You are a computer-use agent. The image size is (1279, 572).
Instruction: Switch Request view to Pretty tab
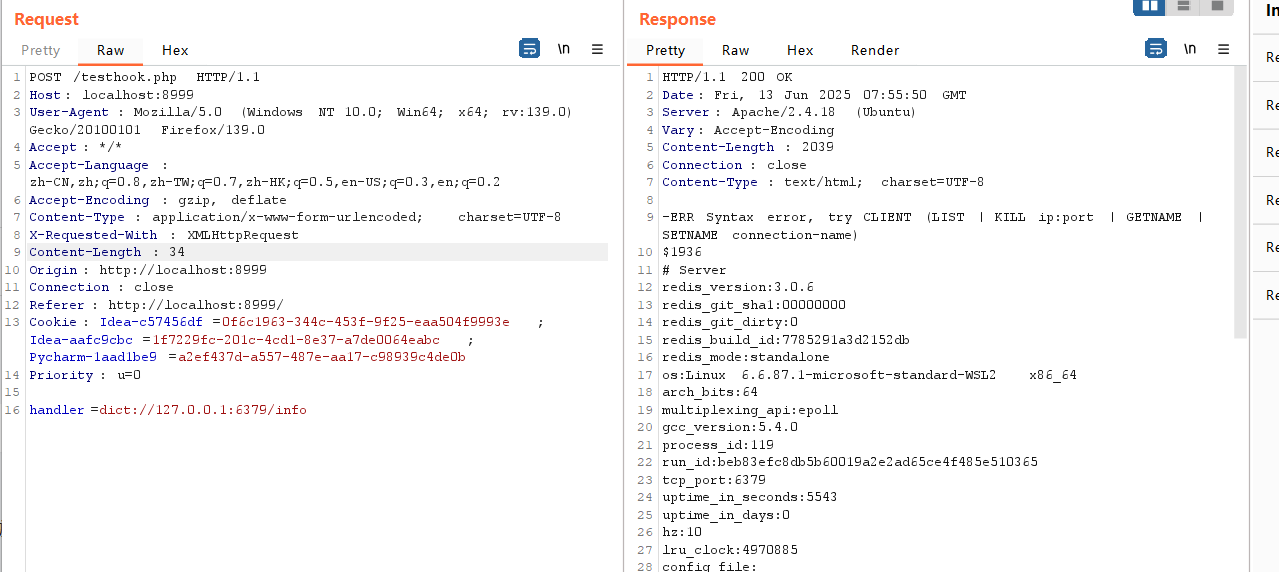(41, 50)
